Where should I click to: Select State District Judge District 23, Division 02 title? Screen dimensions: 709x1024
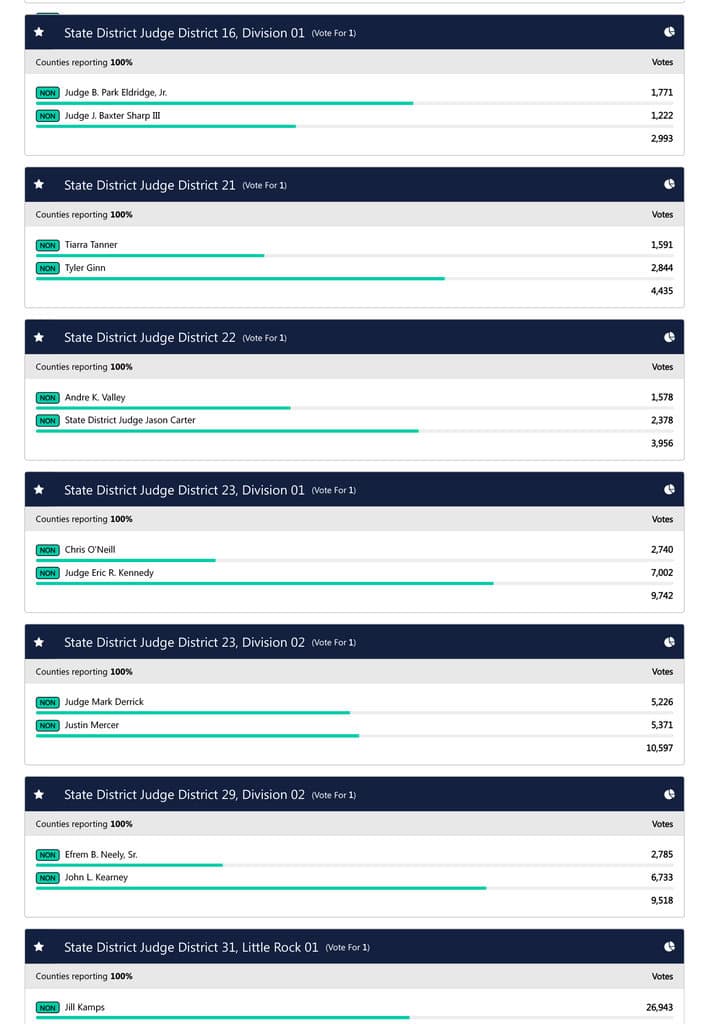pos(184,642)
